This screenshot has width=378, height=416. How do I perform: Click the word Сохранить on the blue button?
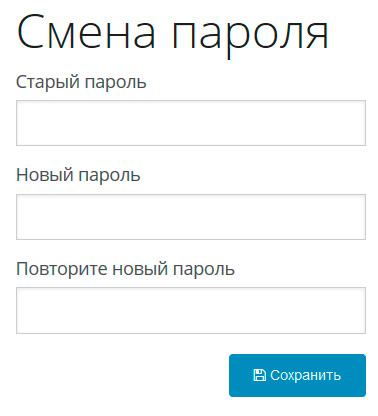306,375
